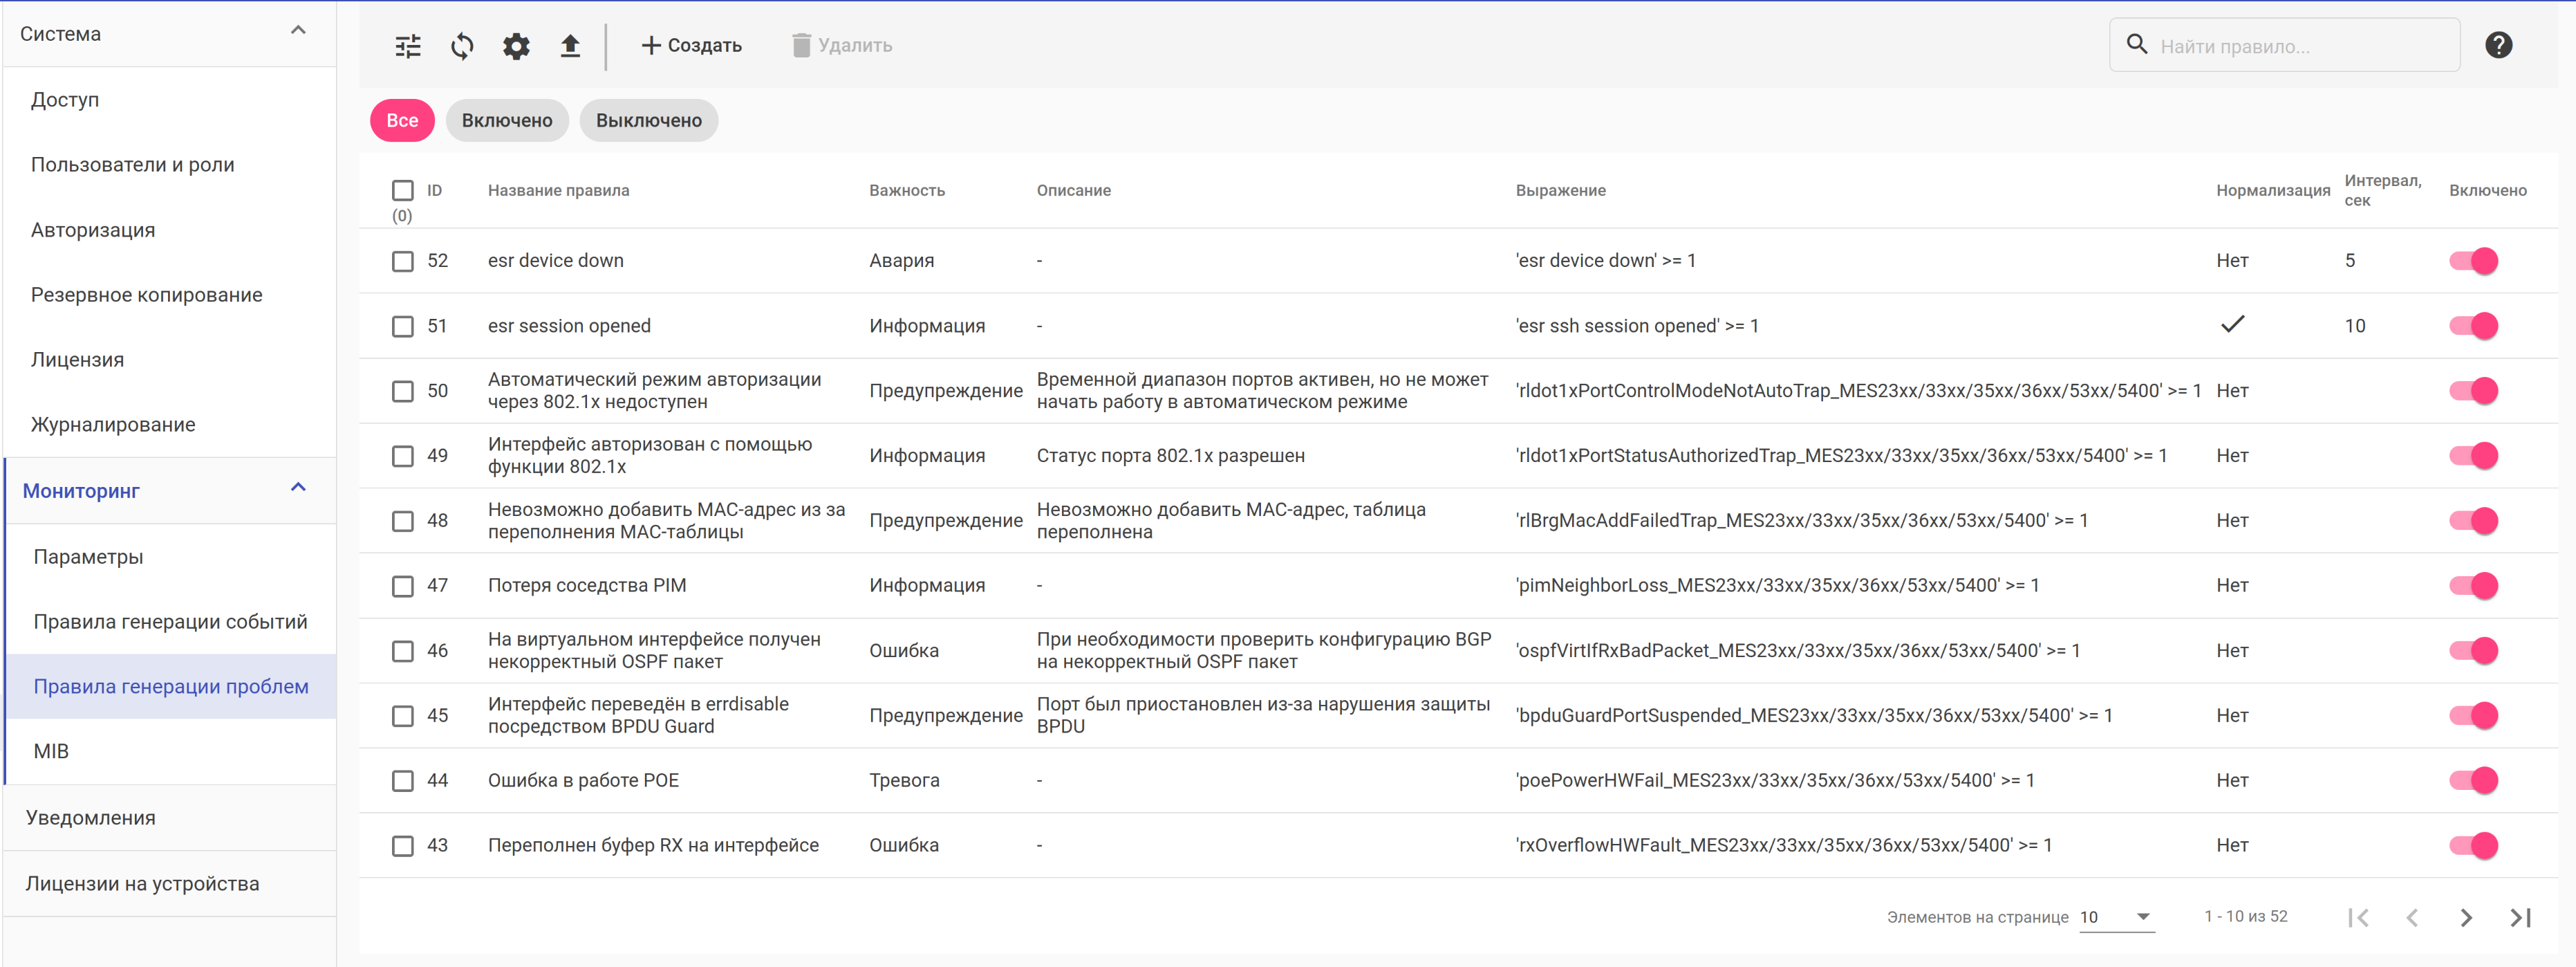Click the search magnifier icon
The width and height of the screenshot is (2576, 967).
pyautogui.click(x=2136, y=45)
